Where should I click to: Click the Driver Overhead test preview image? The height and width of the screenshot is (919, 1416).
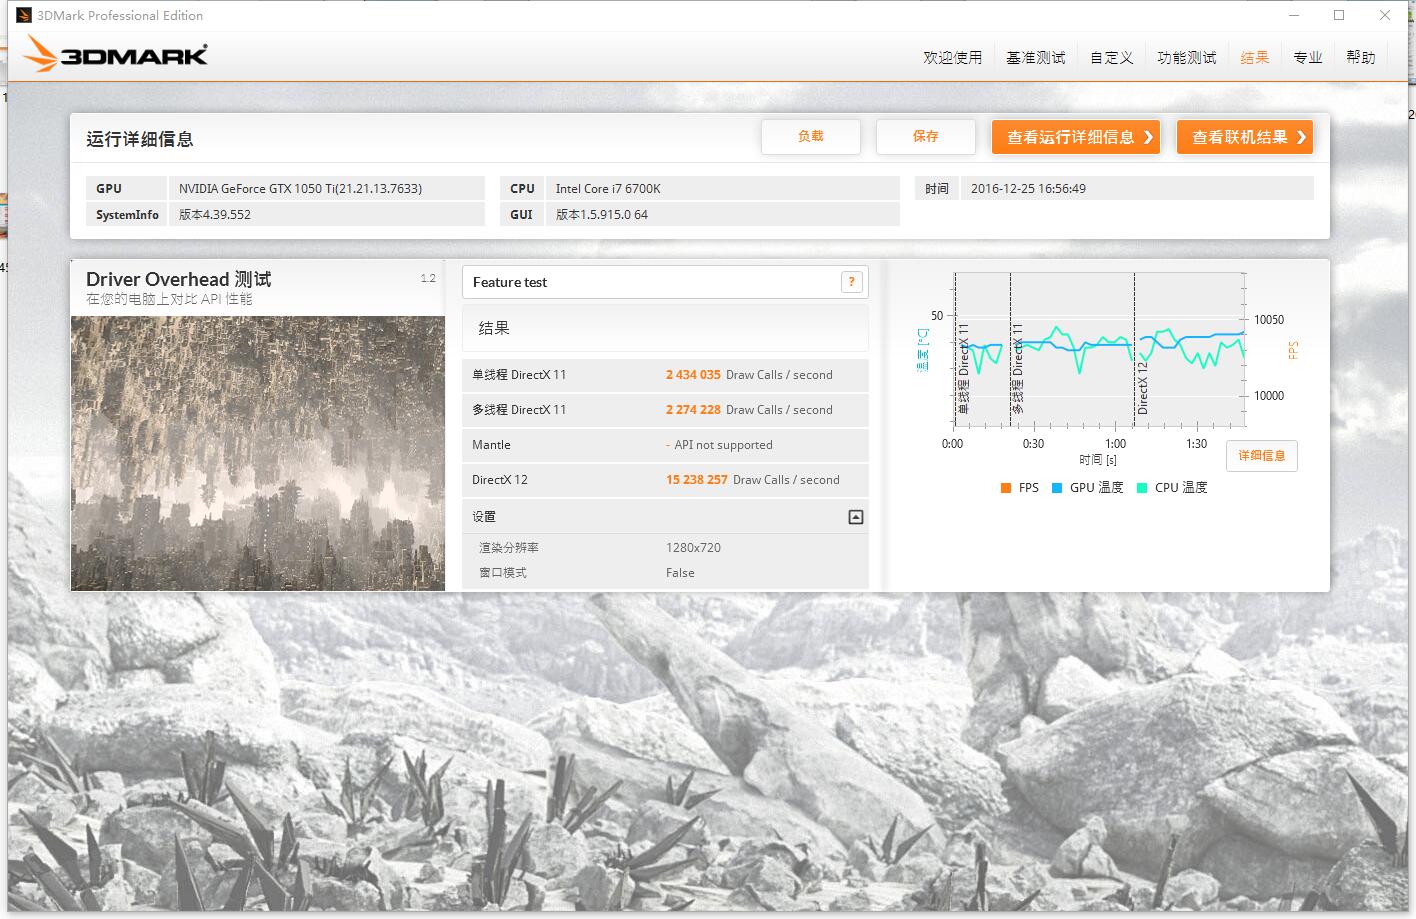tap(257, 452)
